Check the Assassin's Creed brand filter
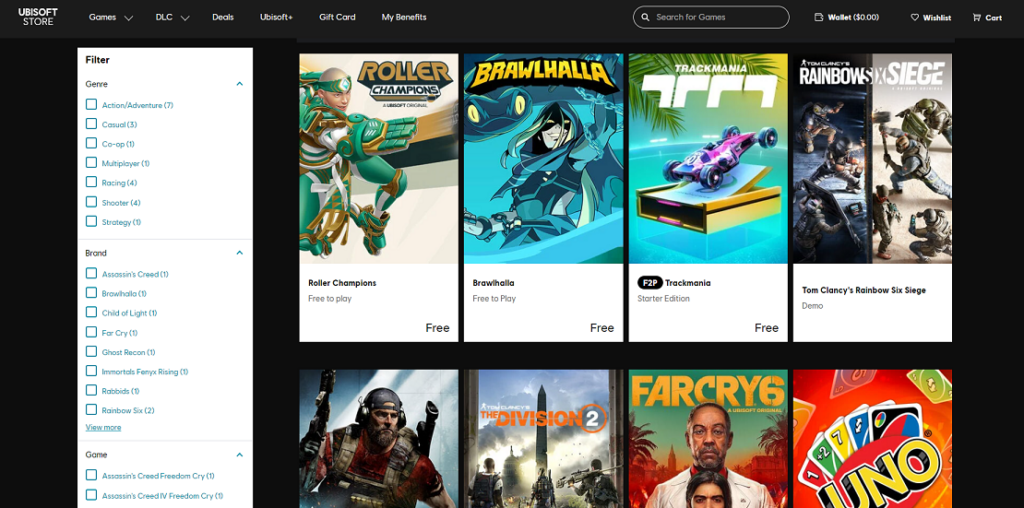Viewport: 1024px width, 508px height. tap(91, 274)
